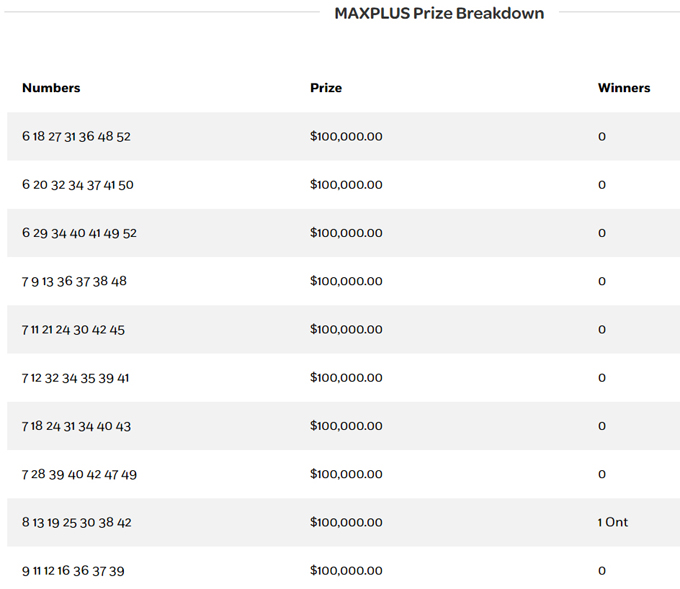The height and width of the screenshot is (589, 680).
Task: Click the Prize column header
Action: (x=326, y=88)
